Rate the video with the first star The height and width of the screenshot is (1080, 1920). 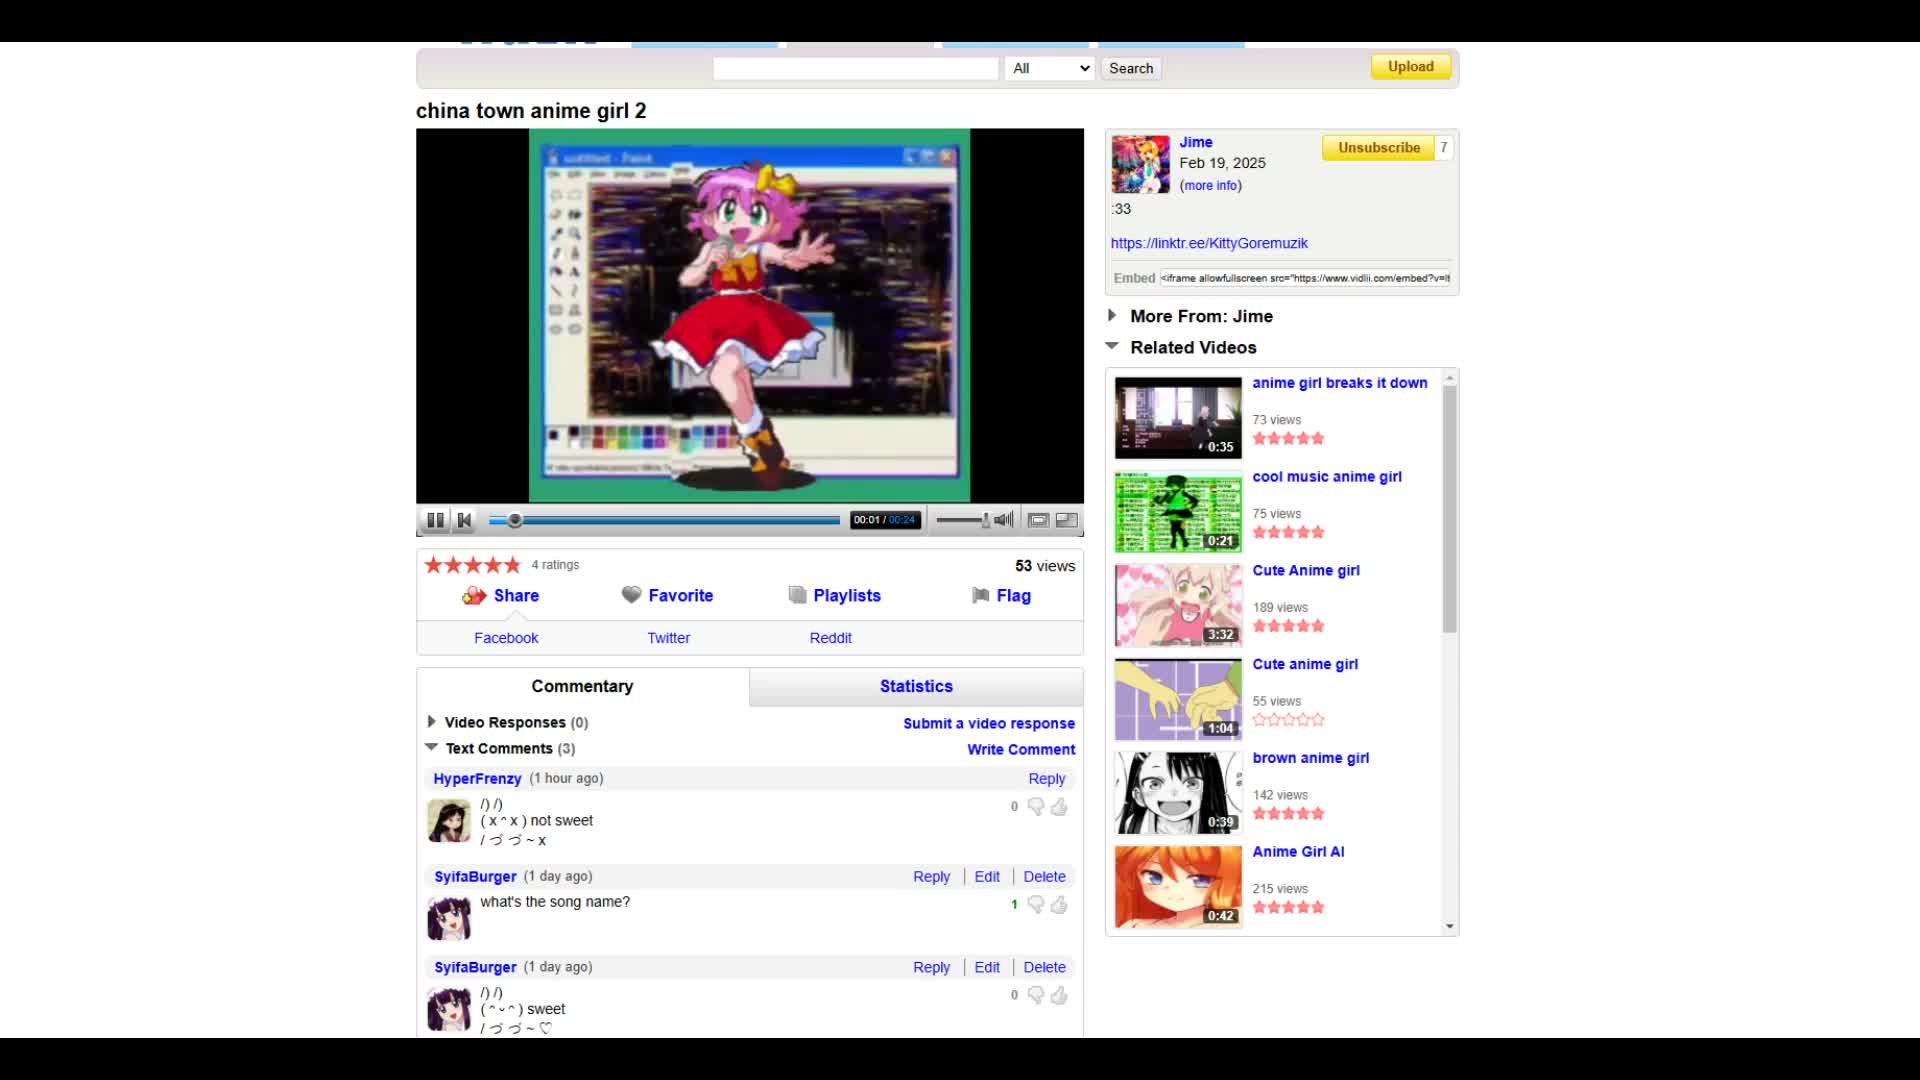pos(433,565)
